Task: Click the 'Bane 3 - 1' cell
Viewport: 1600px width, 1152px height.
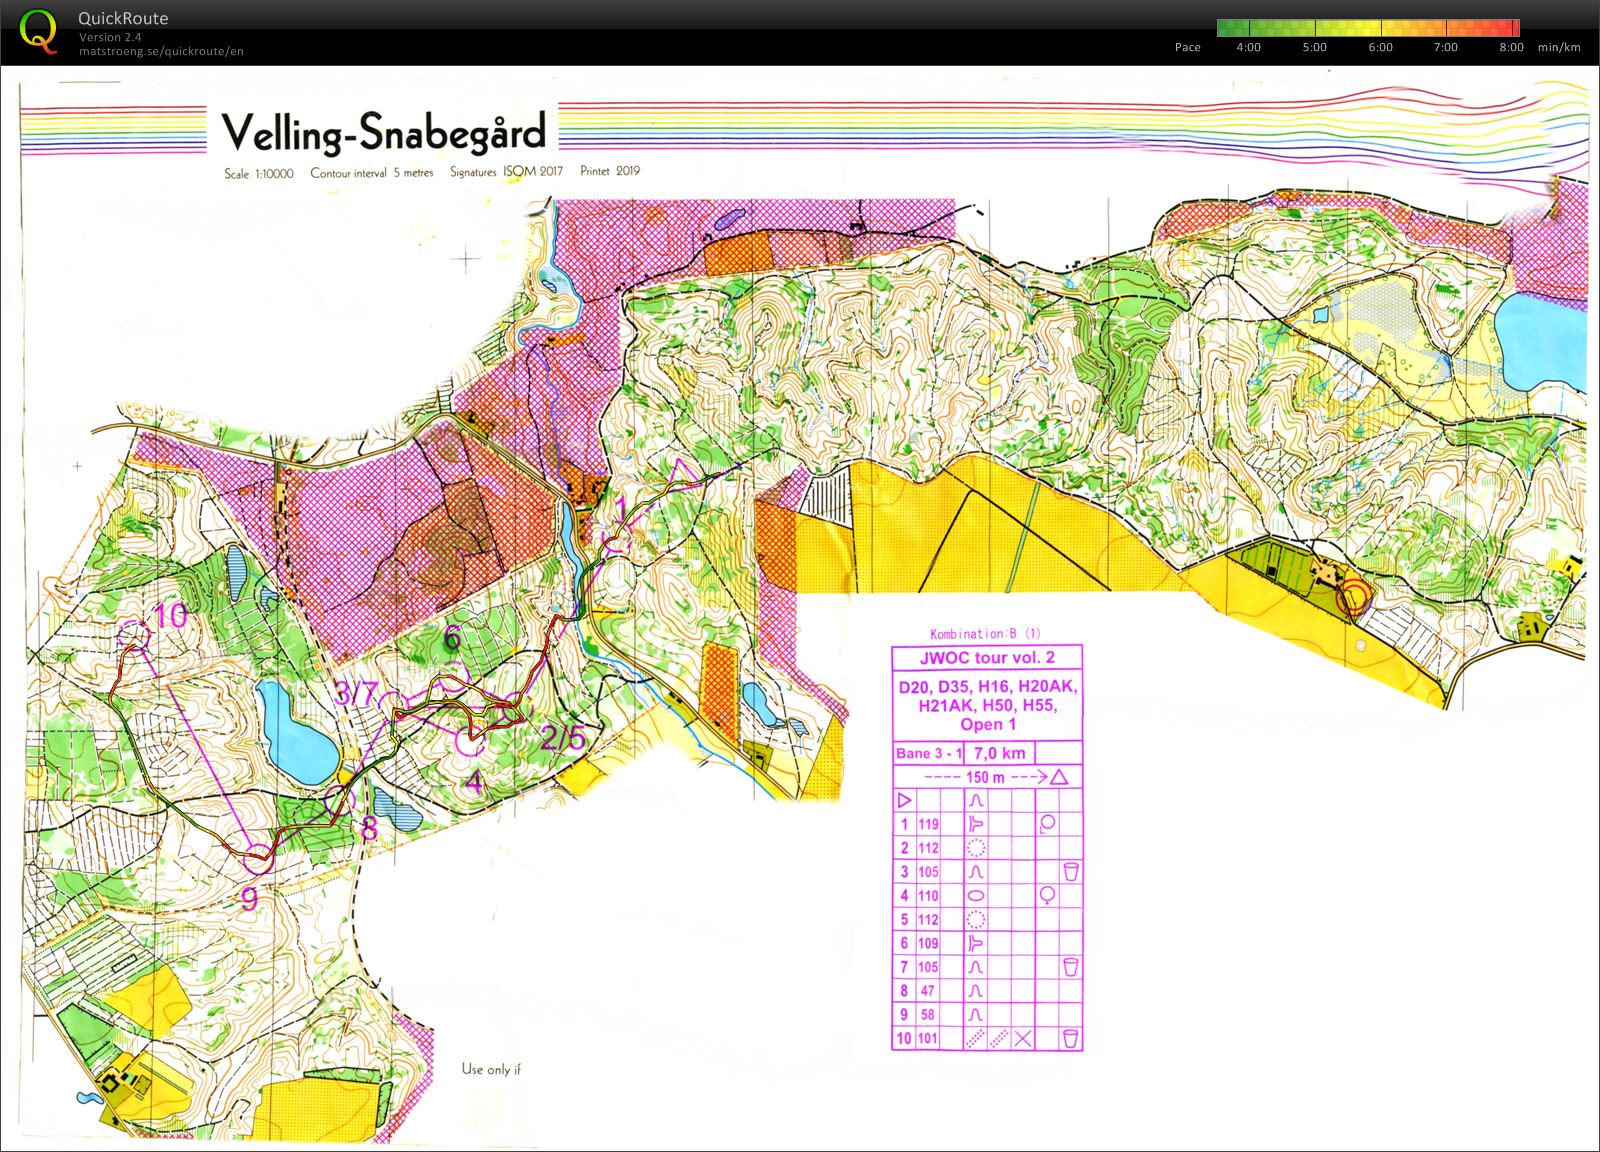Action: click(929, 753)
